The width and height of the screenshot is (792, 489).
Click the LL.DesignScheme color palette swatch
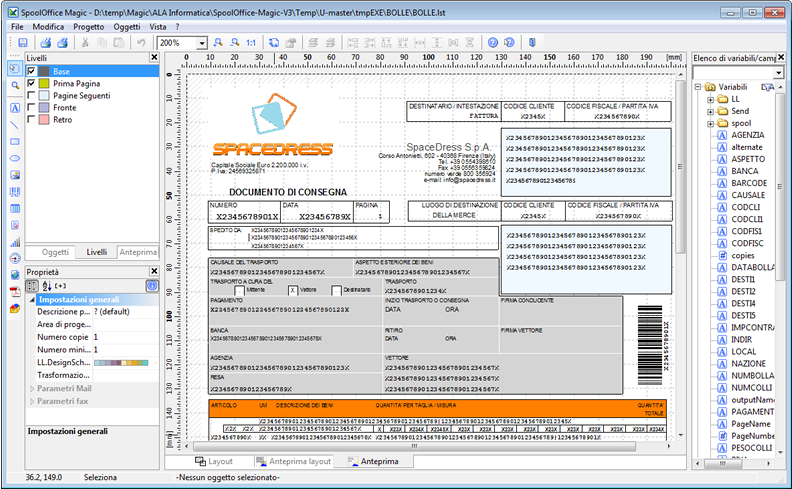coord(122,362)
